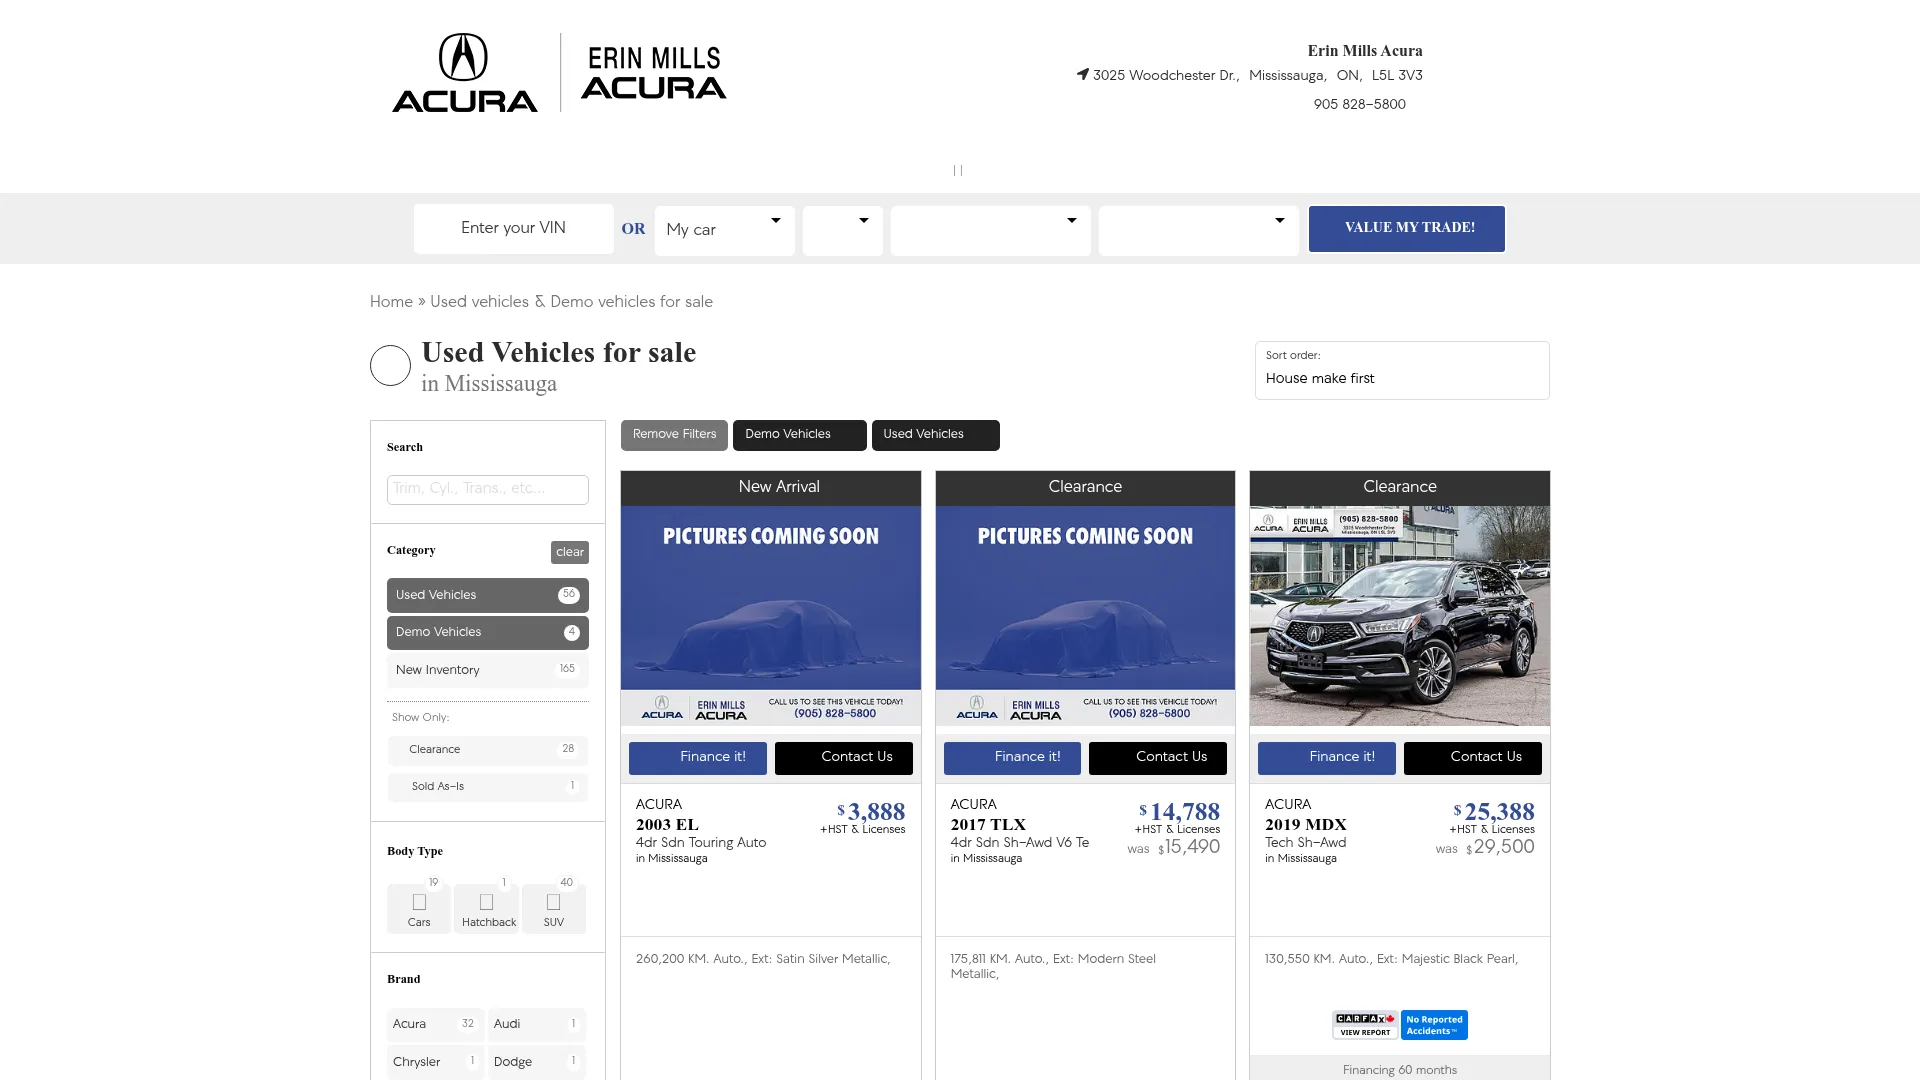Select the SUV body type icon
Image resolution: width=1920 pixels, height=1080 pixels.
(554, 908)
